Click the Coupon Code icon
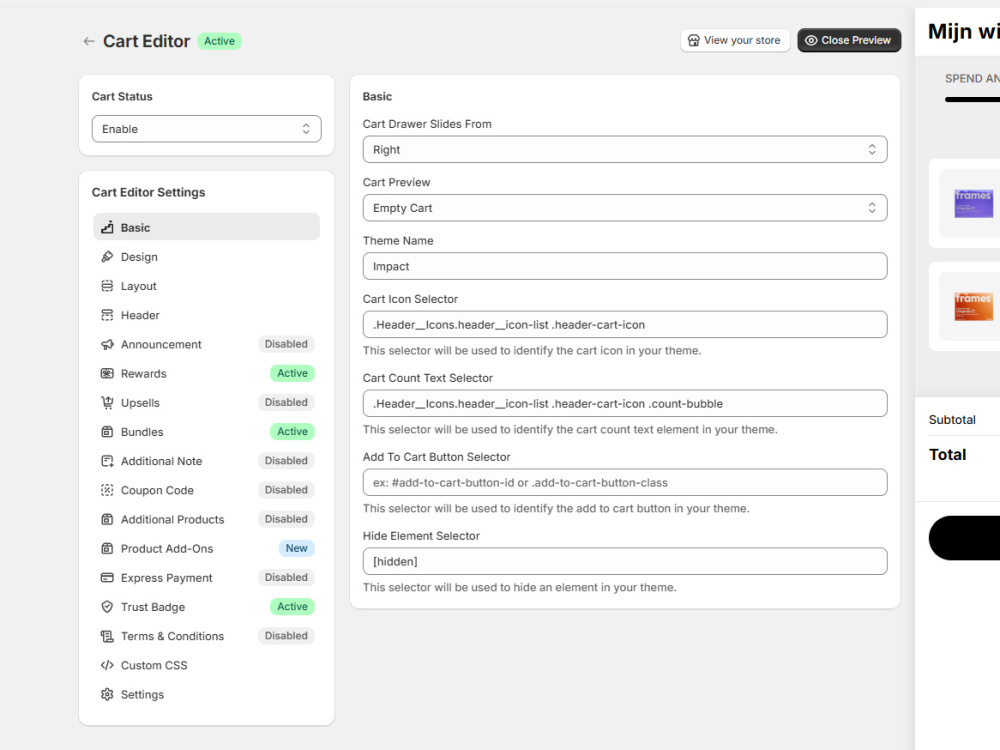The width and height of the screenshot is (1000, 750). click(107, 490)
